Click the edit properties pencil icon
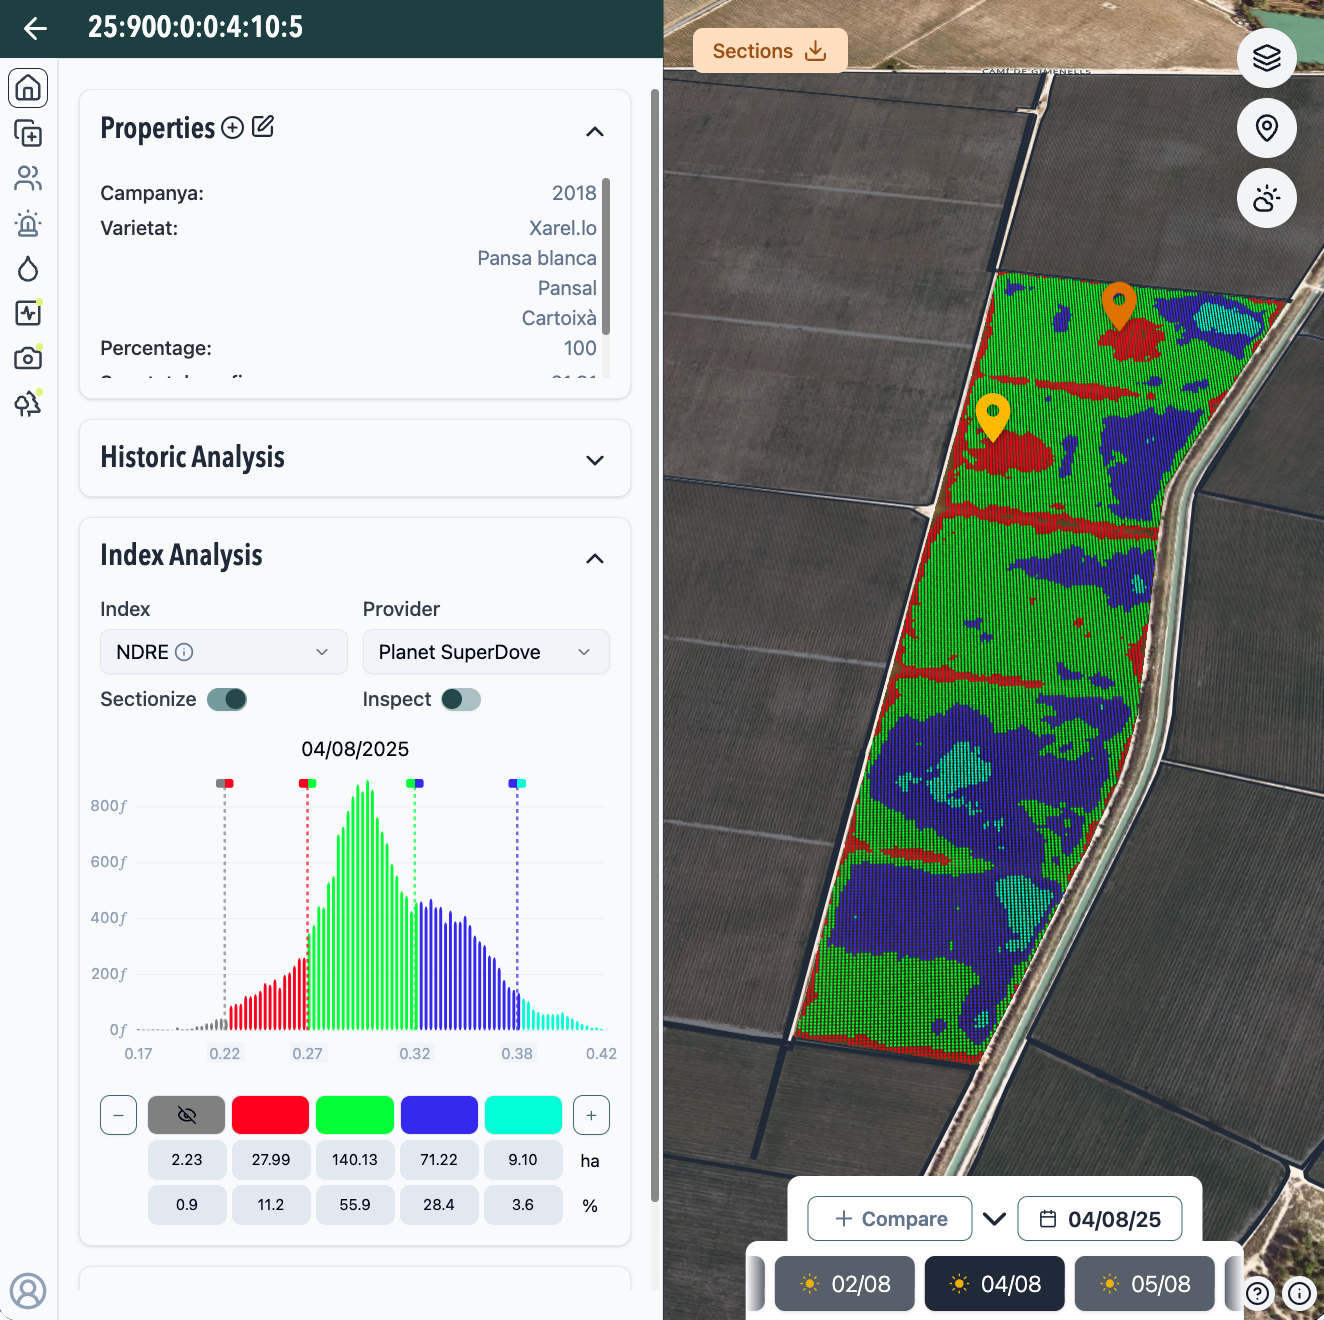 point(263,127)
